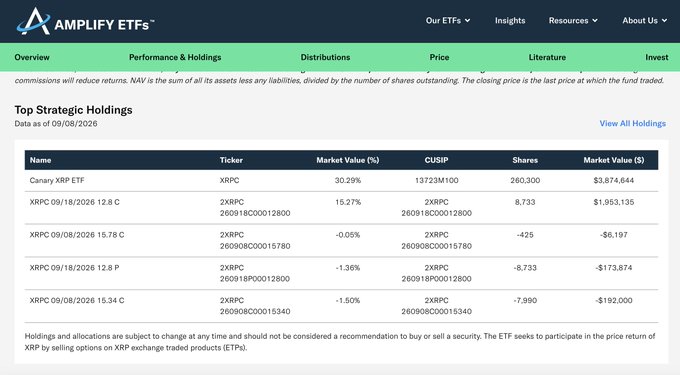
Task: Click the $3,874,644 market value cell
Action: [x=614, y=180]
